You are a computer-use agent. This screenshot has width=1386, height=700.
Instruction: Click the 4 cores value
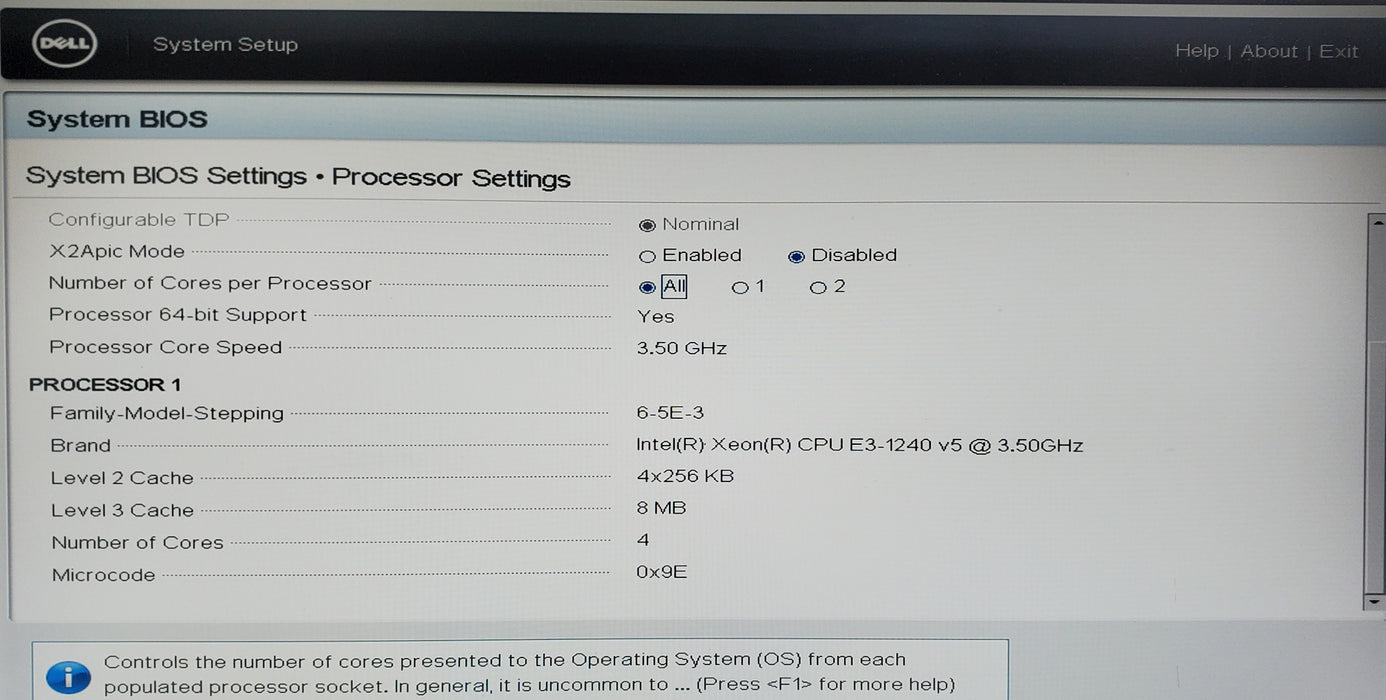[x=643, y=541]
